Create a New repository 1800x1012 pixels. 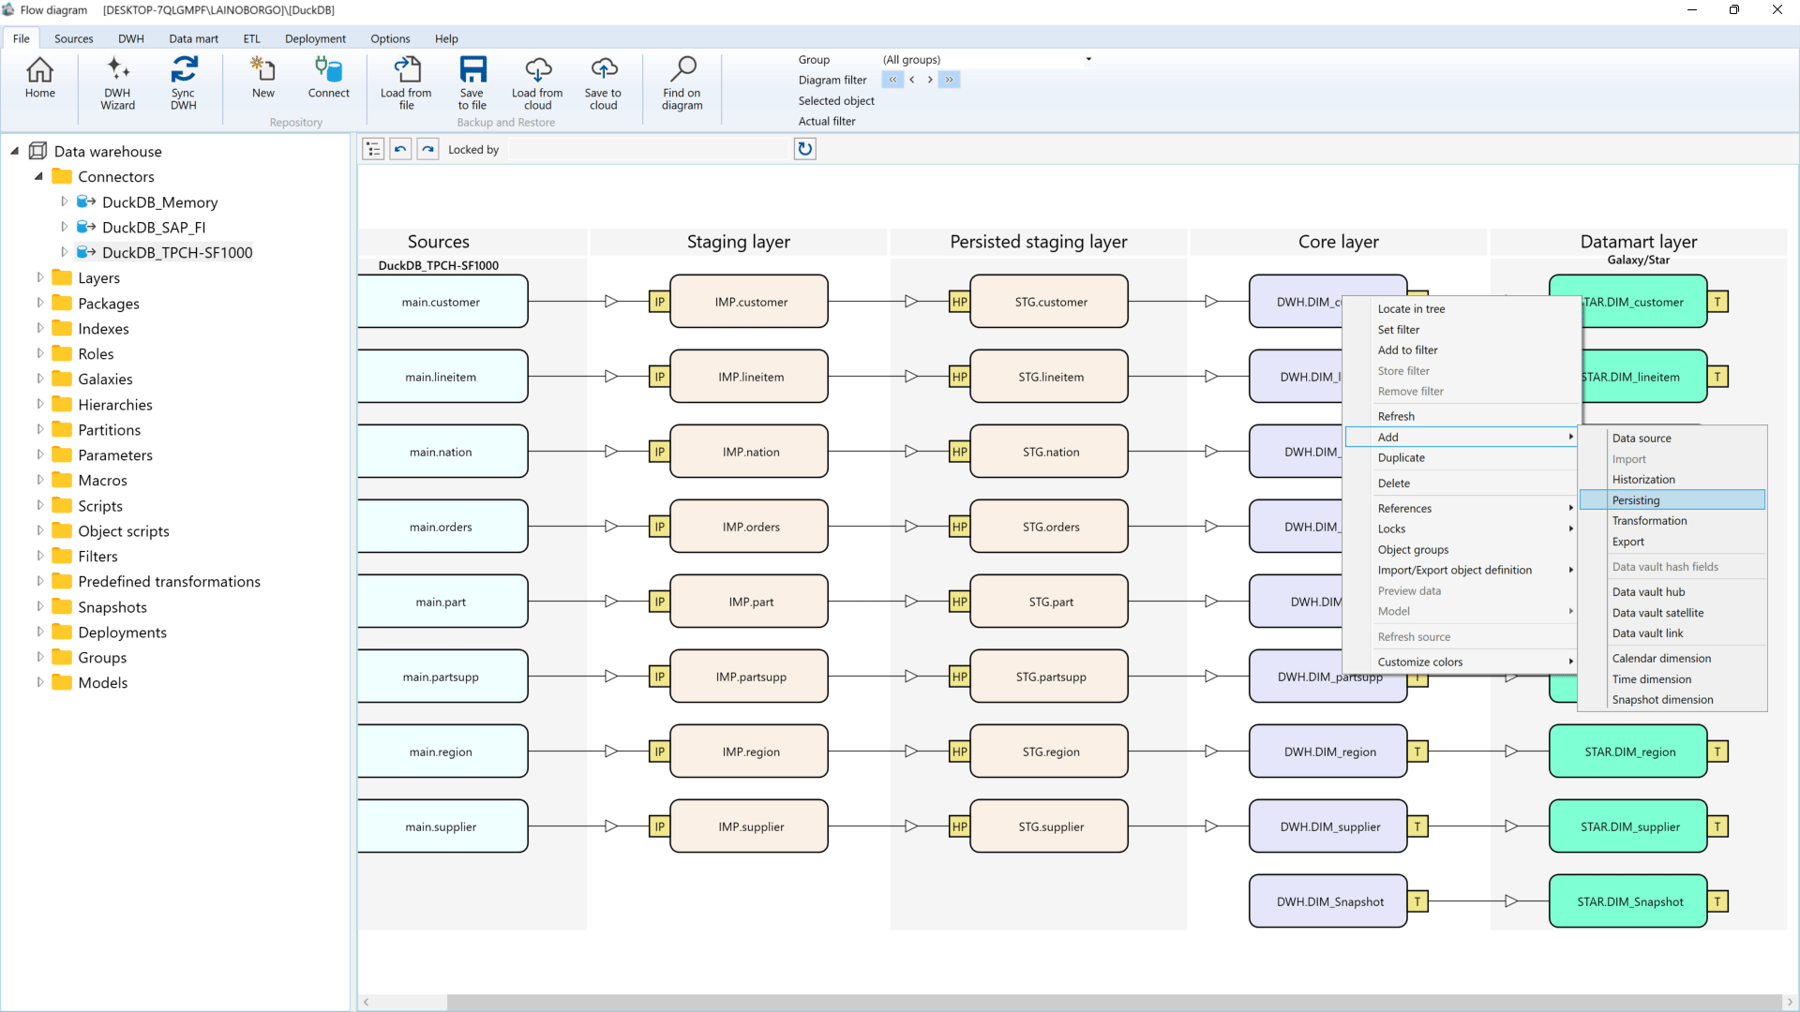click(263, 78)
